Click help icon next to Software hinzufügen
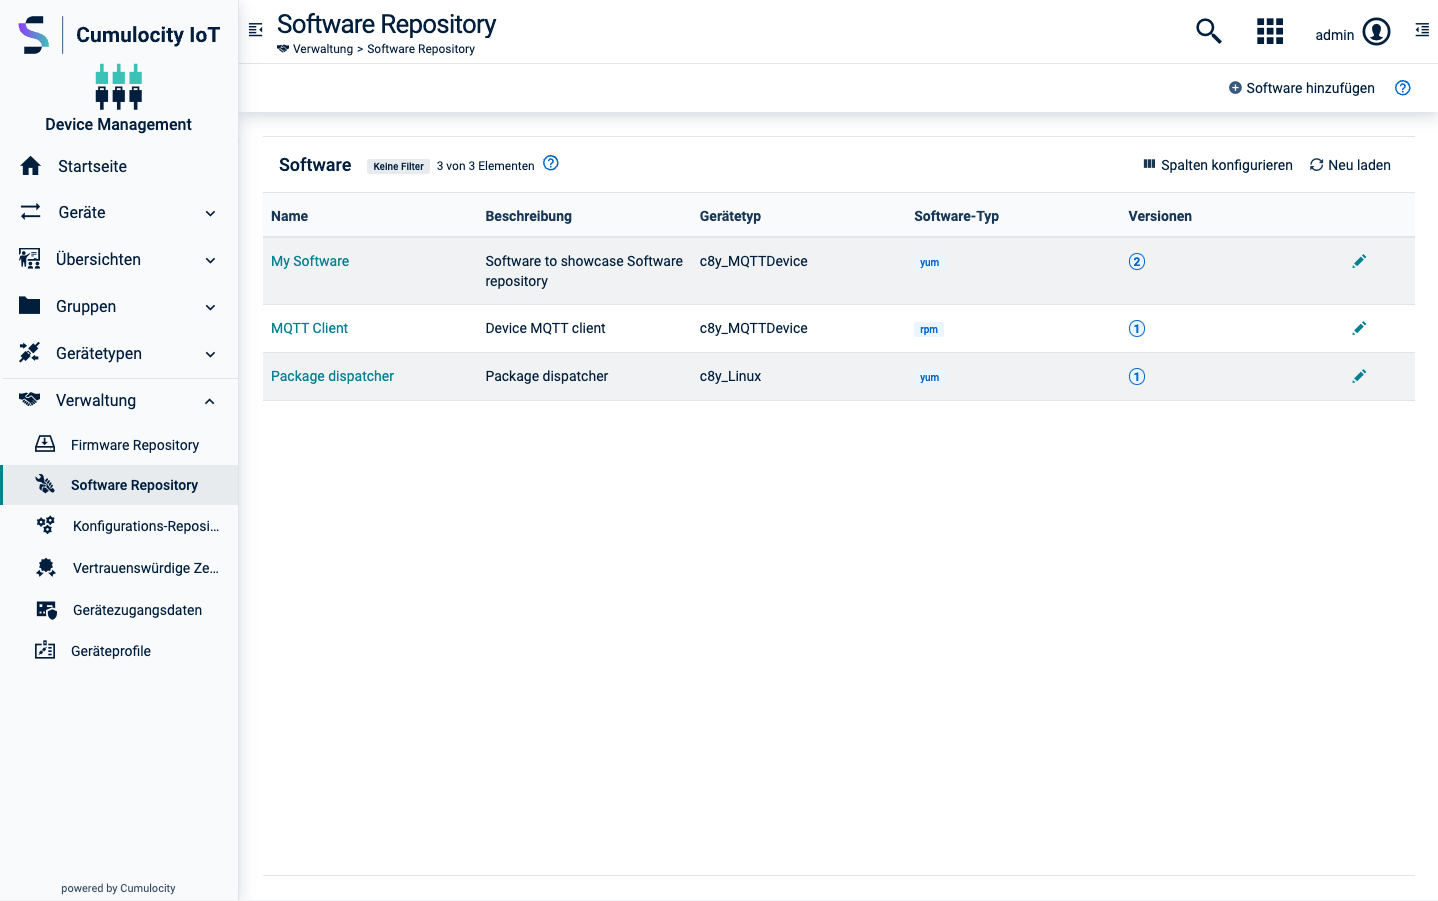This screenshot has height=901, width=1438. pos(1403,88)
